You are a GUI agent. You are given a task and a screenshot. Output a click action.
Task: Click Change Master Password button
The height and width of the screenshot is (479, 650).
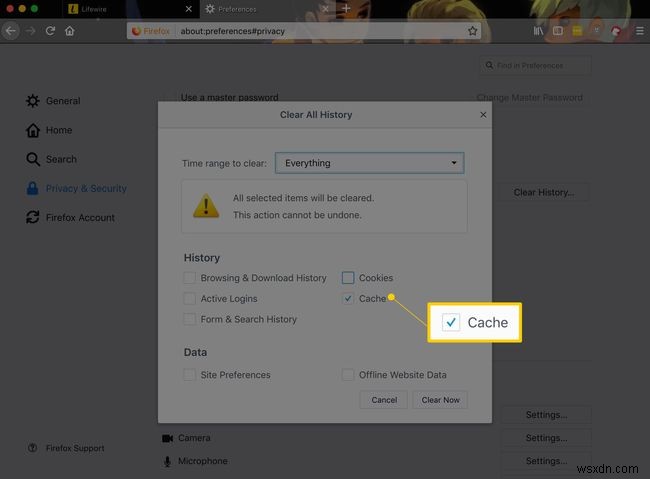(529, 98)
